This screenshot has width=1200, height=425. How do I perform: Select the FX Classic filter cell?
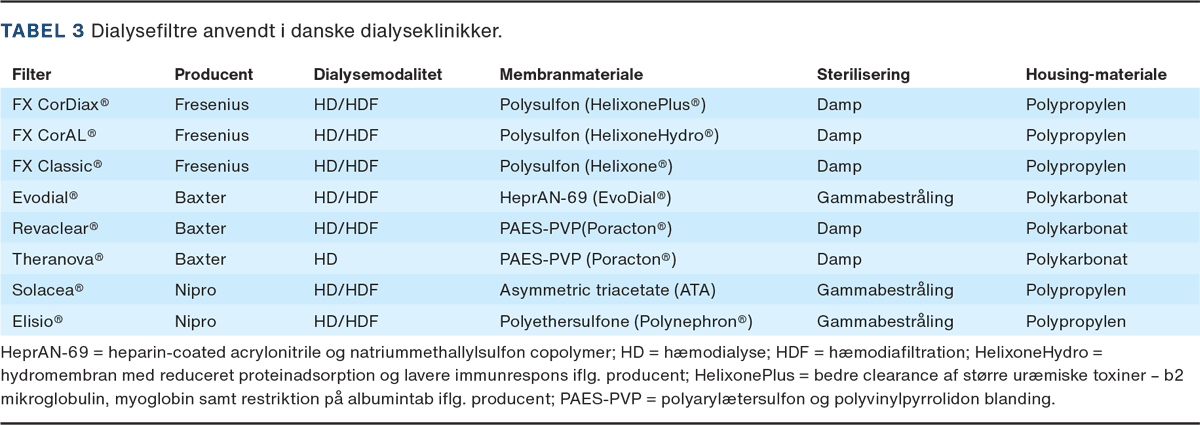coord(57,166)
